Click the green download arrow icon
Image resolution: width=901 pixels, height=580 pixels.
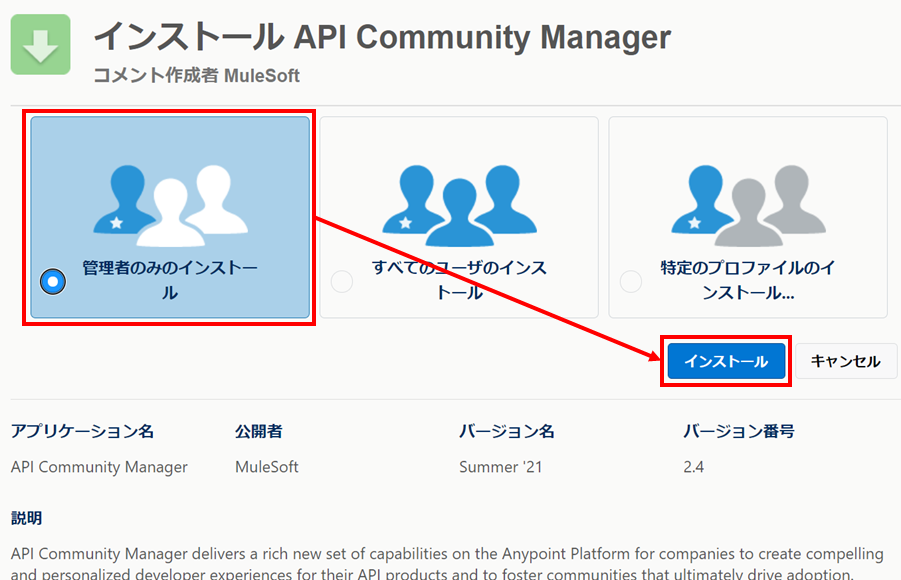point(40,45)
